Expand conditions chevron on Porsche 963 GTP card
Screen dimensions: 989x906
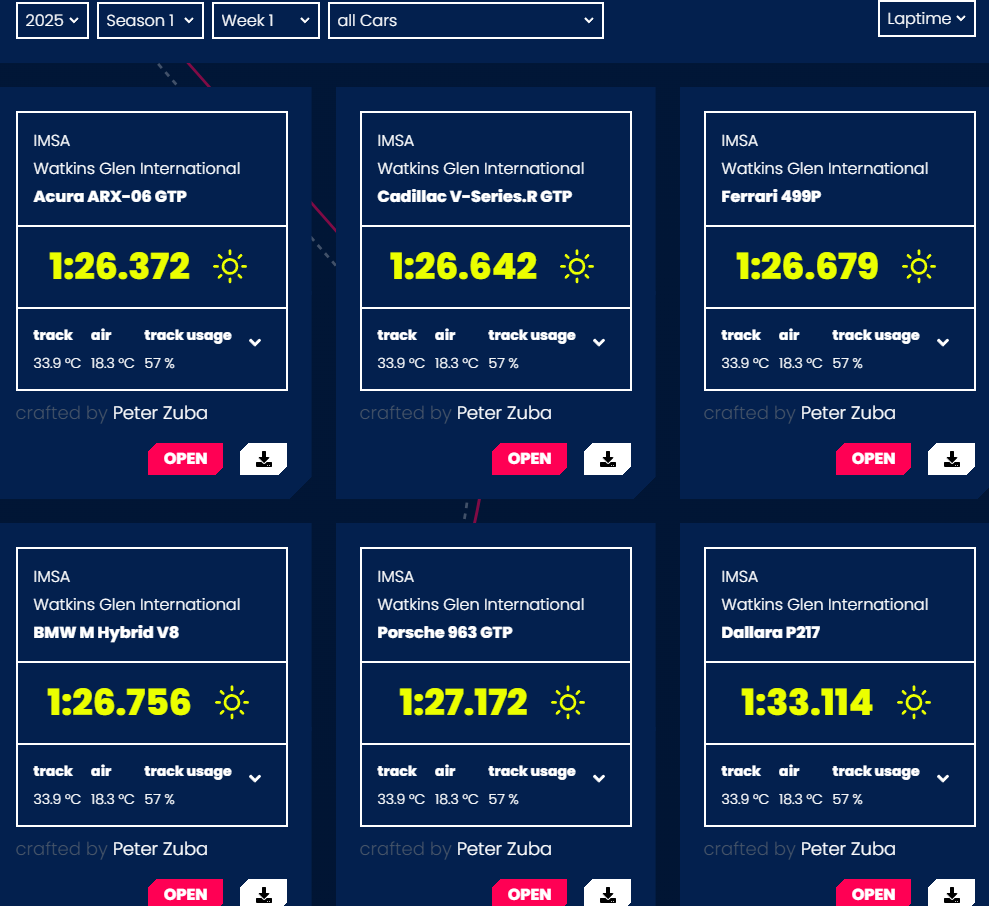pyautogui.click(x=599, y=779)
